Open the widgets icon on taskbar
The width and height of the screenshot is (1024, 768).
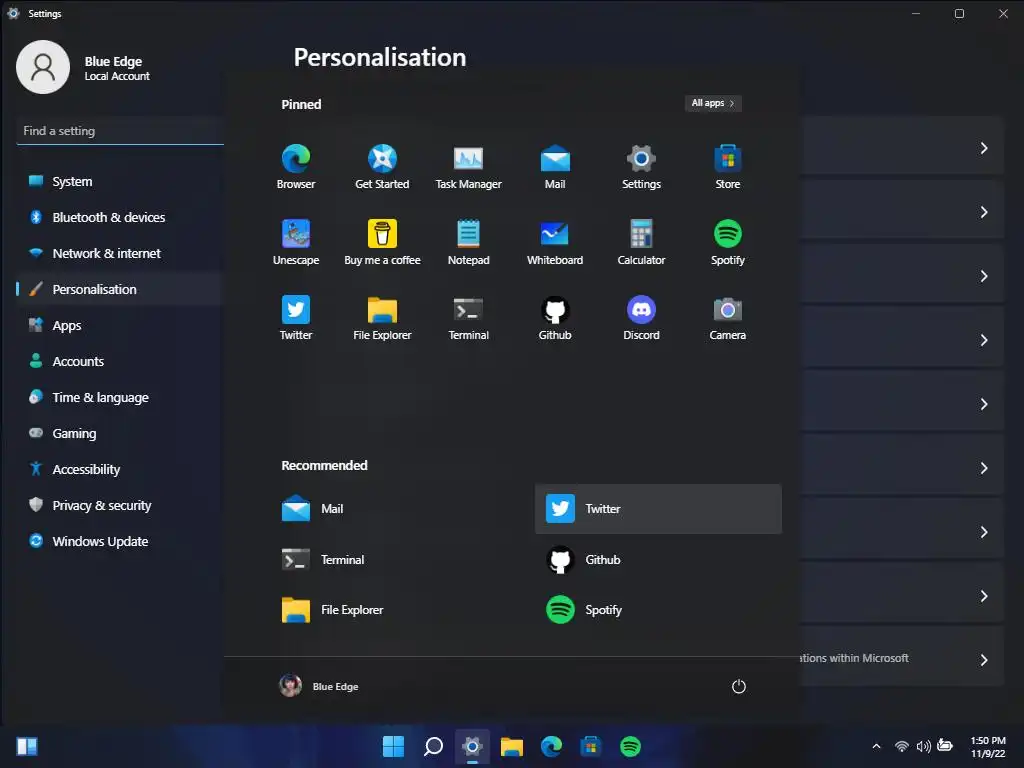[27, 746]
